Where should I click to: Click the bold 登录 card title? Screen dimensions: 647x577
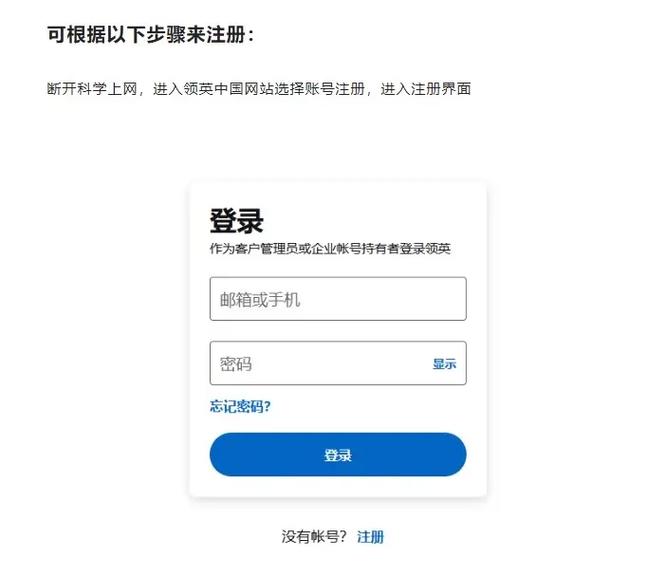[236, 220]
